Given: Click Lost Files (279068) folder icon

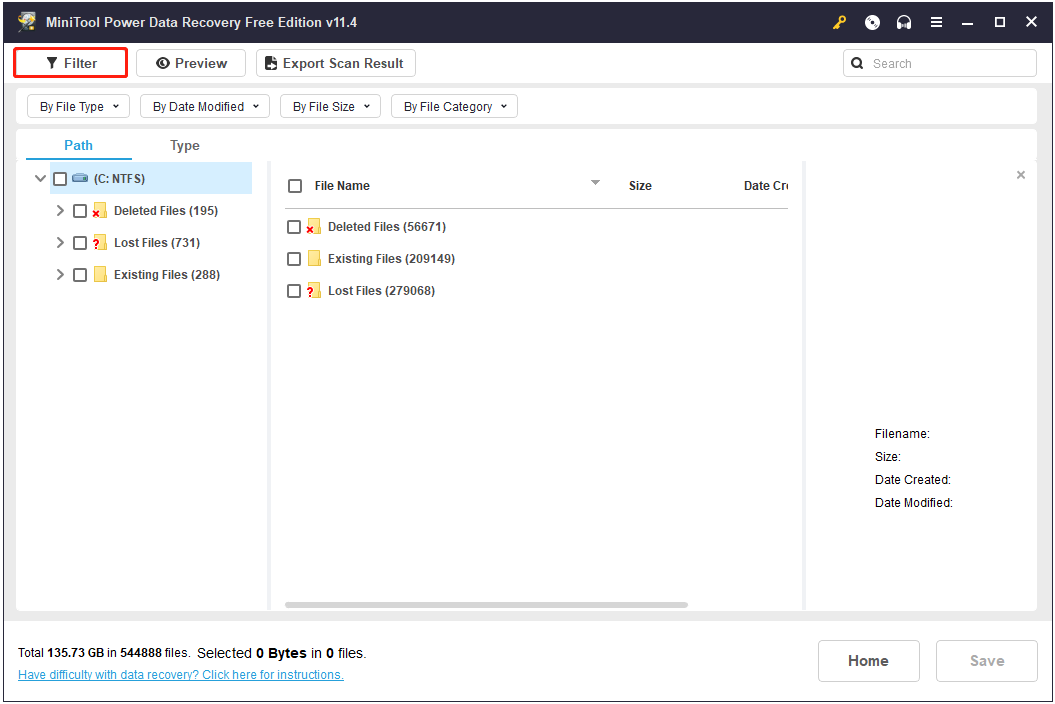Looking at the screenshot, I should coord(314,291).
